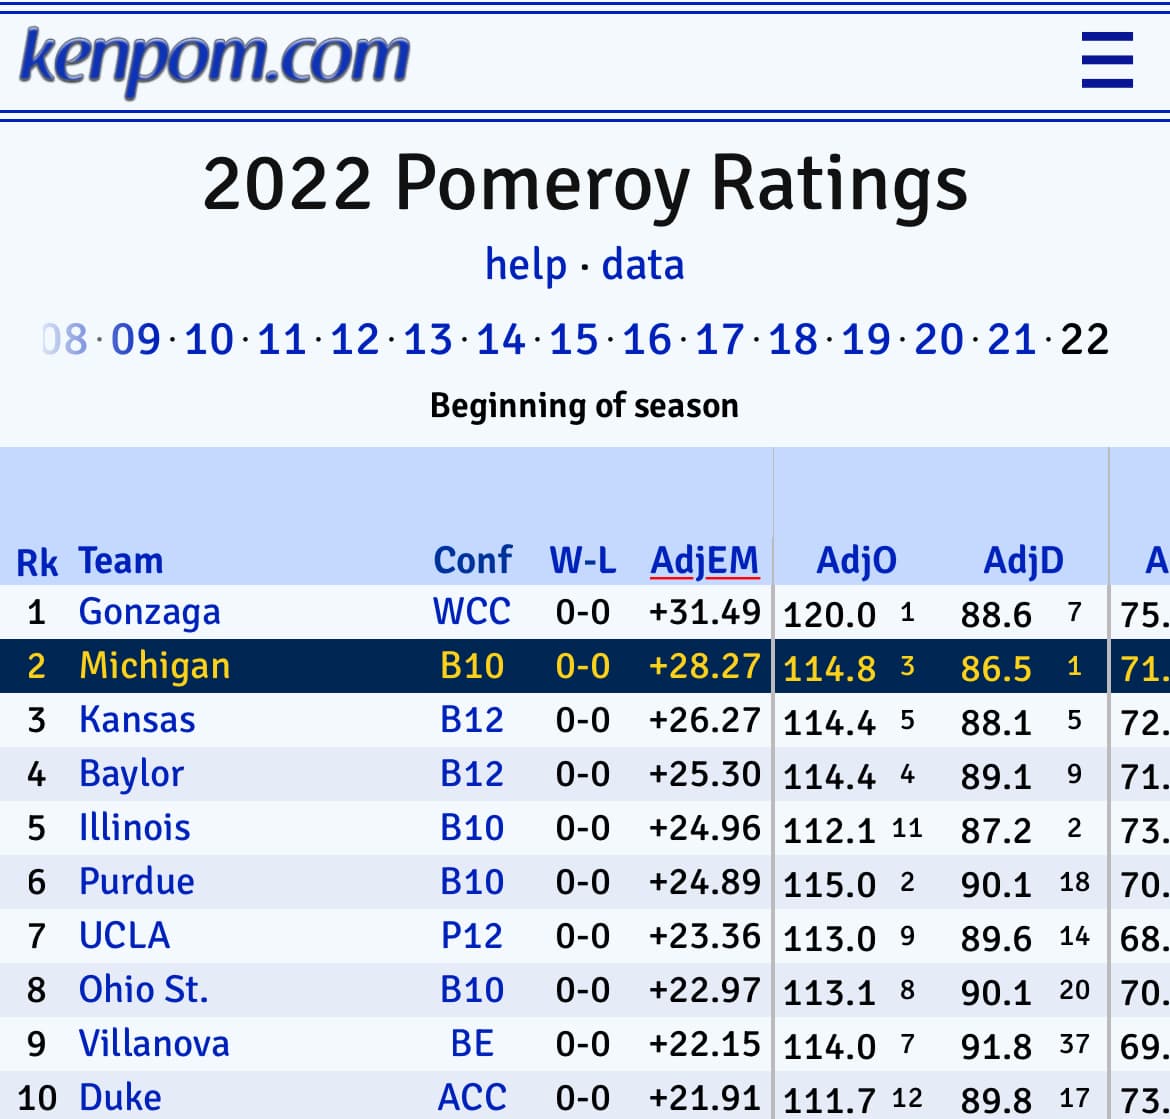Go to the 18 season year
The width and height of the screenshot is (1170, 1119).
point(792,340)
